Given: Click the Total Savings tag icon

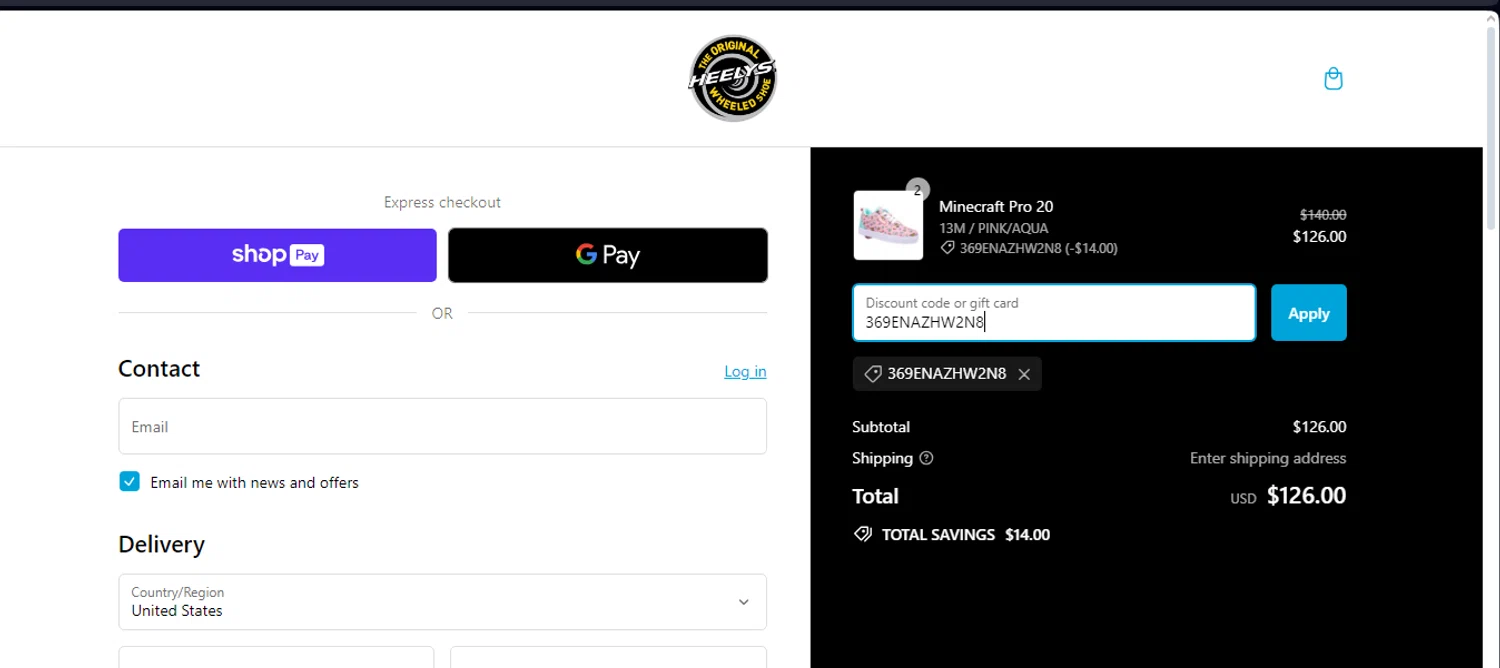Looking at the screenshot, I should tap(862, 534).
